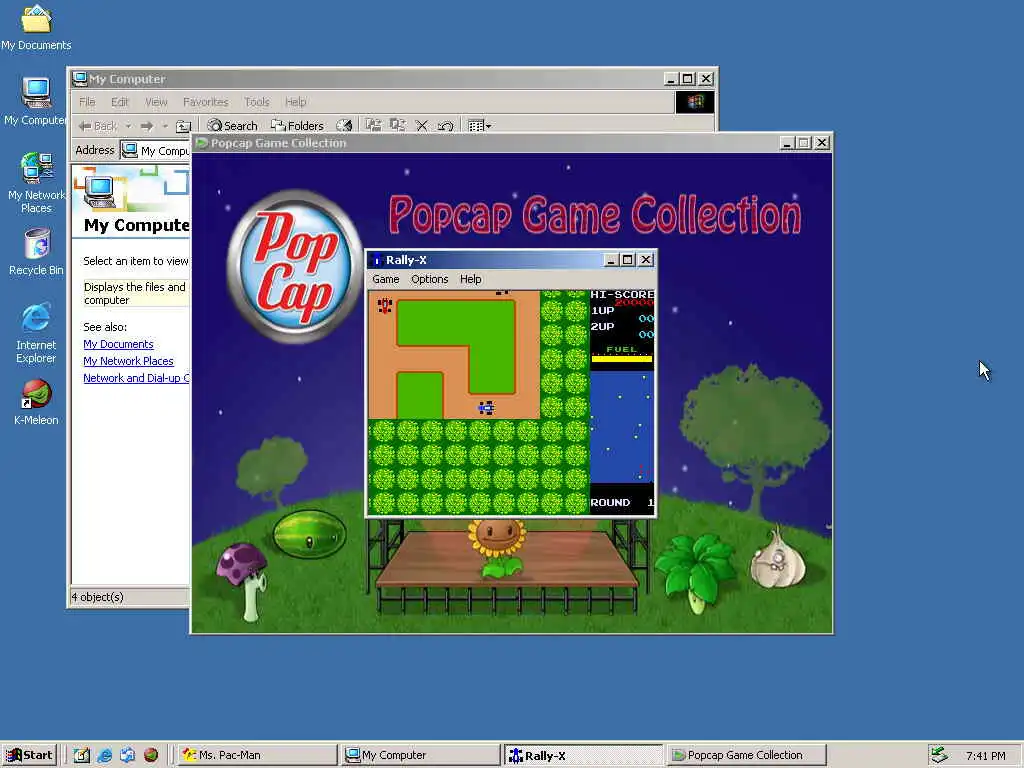The width and height of the screenshot is (1024, 768).
Task: Open the Views dropdown in toolbar
Action: 480,125
